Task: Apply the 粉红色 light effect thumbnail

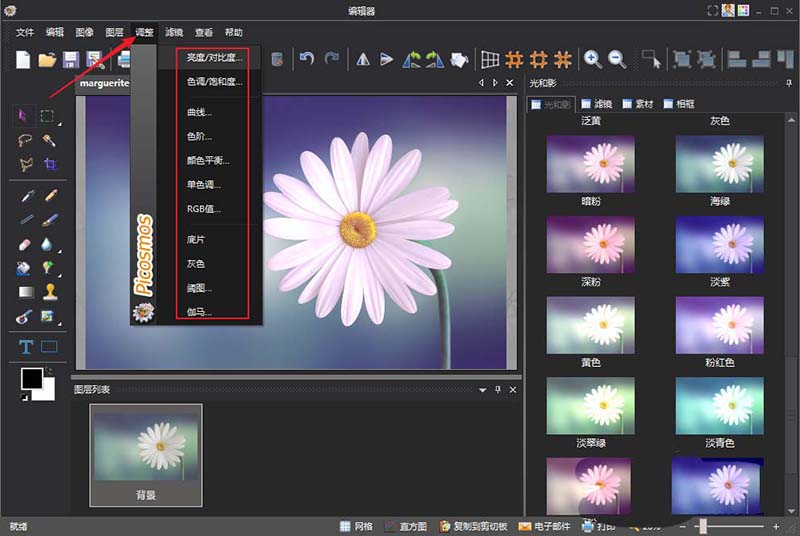Action: pyautogui.click(x=719, y=325)
